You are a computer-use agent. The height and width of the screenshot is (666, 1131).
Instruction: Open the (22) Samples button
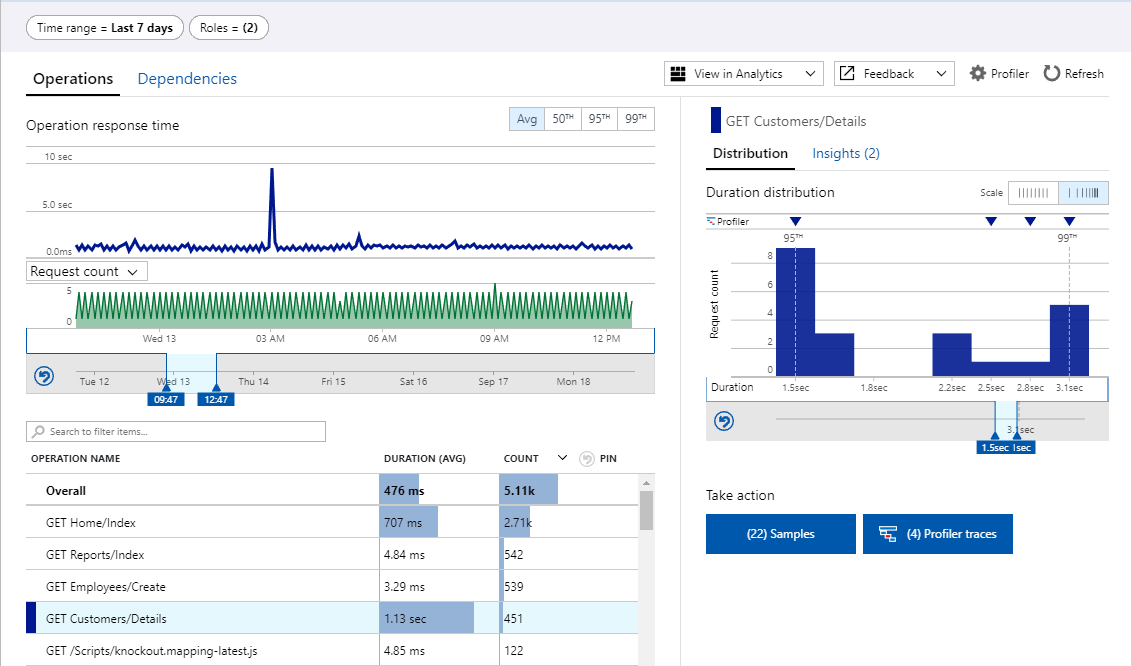tap(780, 534)
